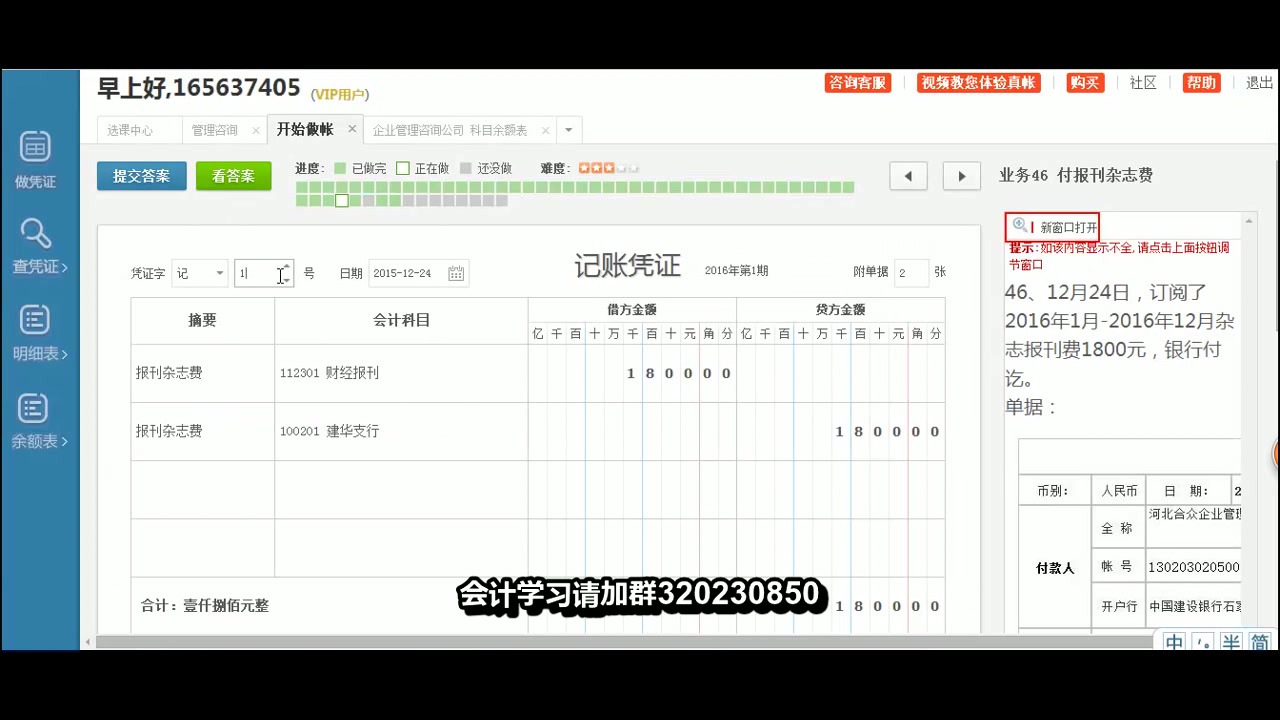Image resolution: width=1280 pixels, height=720 pixels.
Task: Select the 100201 建华支行 account cell
Action: (401, 431)
